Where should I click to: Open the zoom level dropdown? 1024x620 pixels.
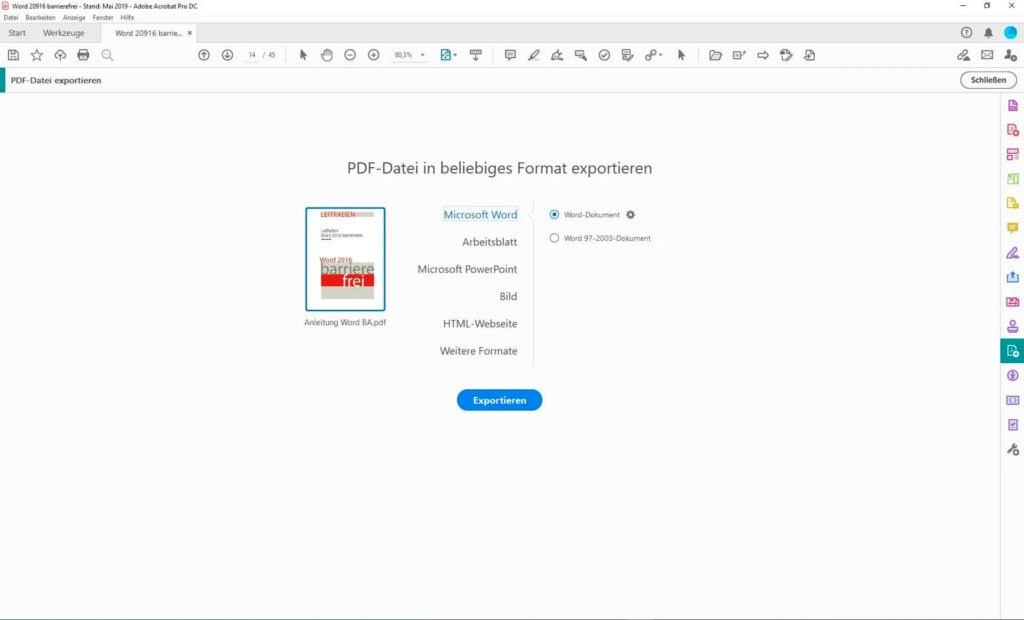[423, 56]
